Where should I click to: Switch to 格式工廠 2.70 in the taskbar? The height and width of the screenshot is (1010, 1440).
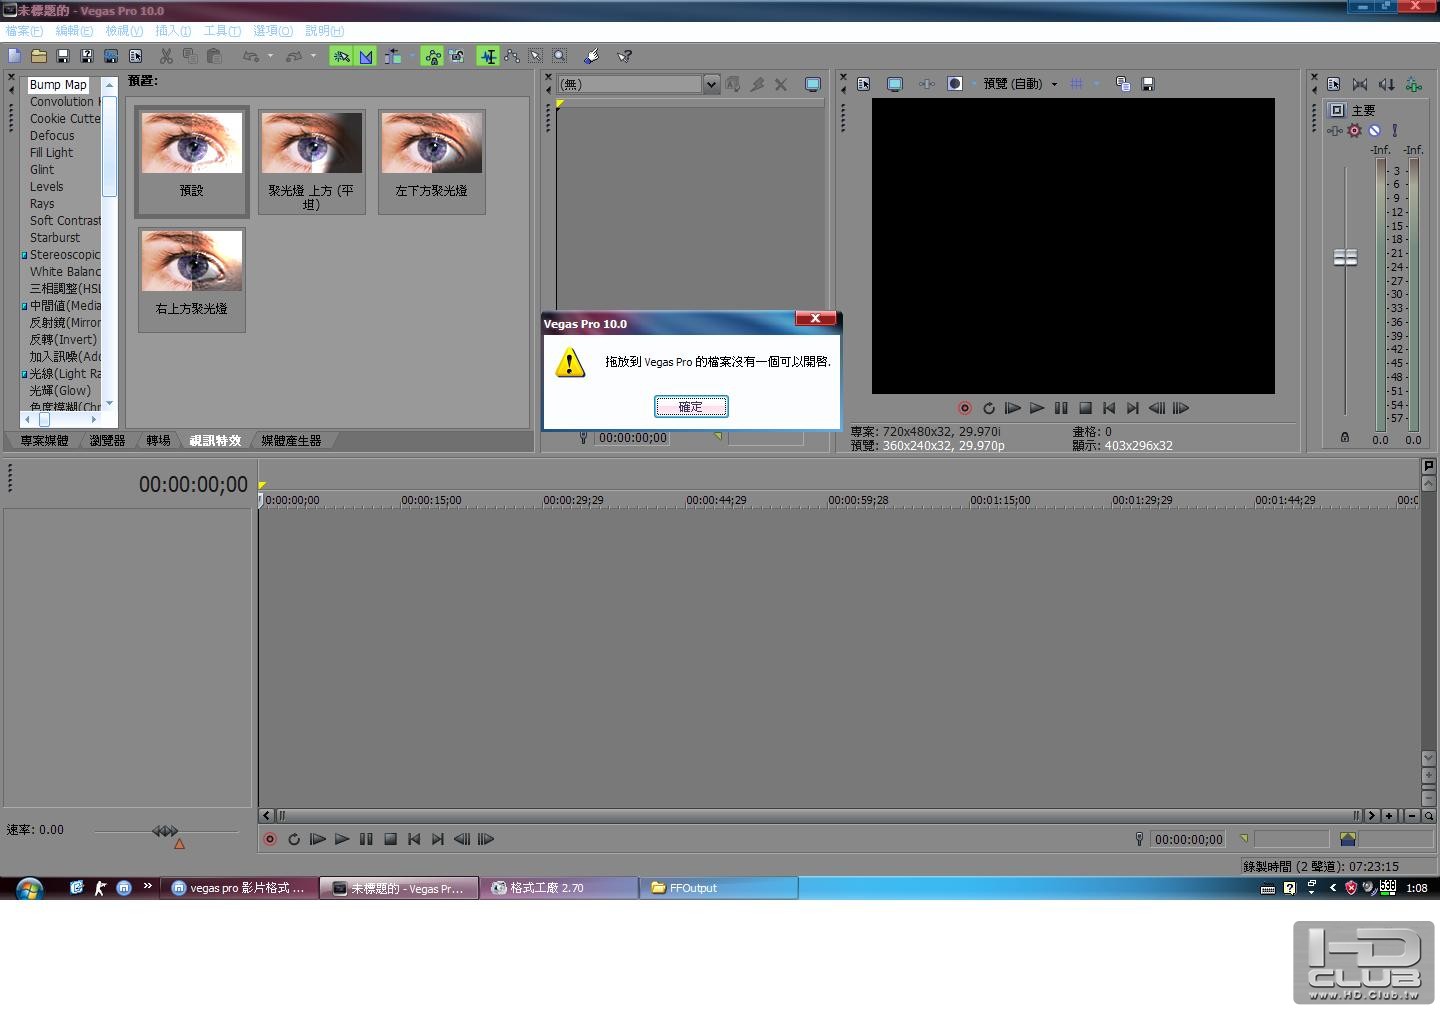click(x=559, y=888)
